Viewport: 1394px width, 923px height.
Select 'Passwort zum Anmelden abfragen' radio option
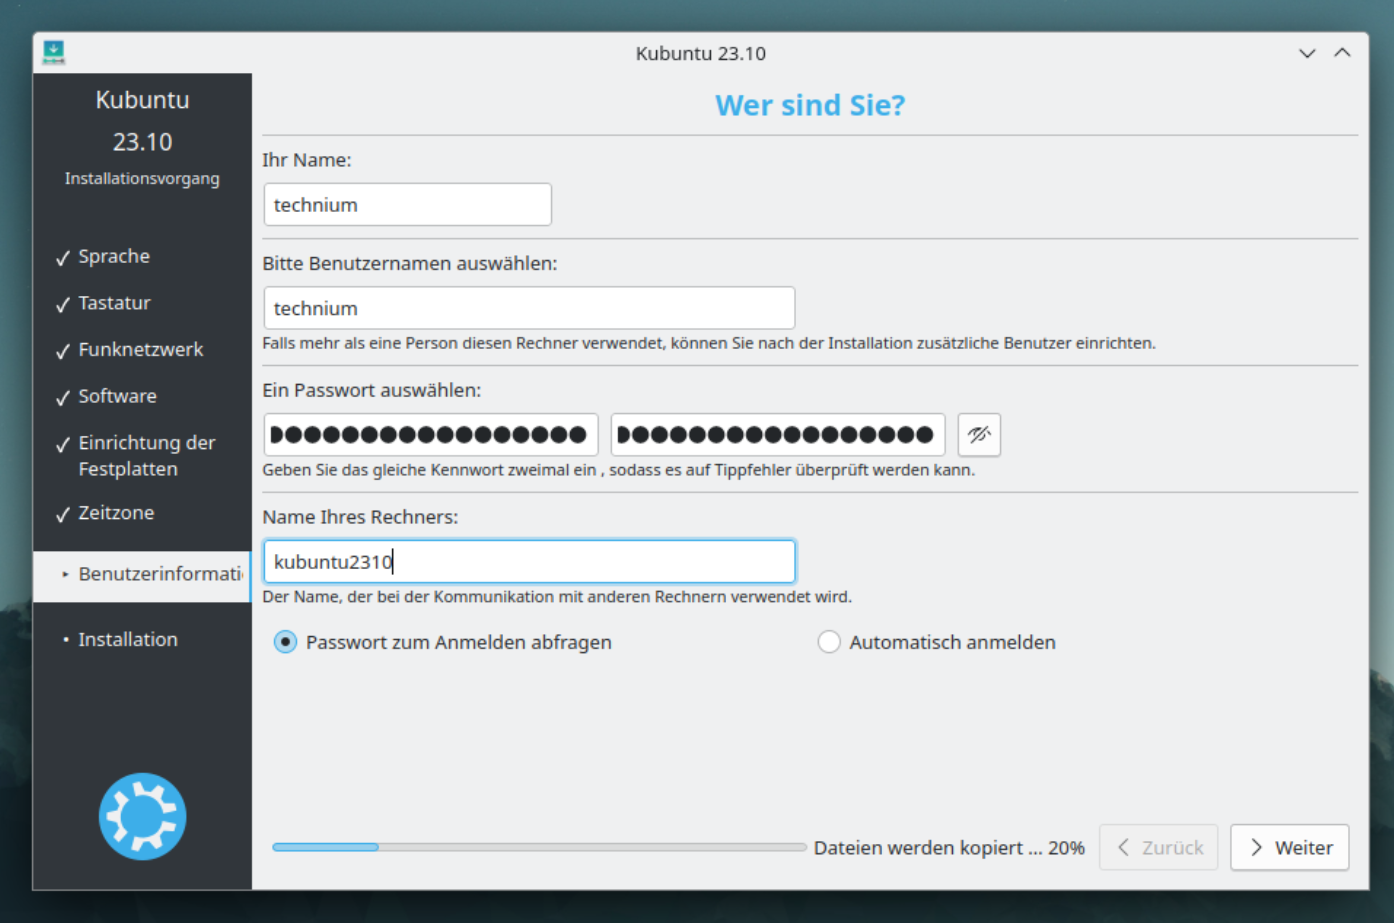tap(286, 642)
